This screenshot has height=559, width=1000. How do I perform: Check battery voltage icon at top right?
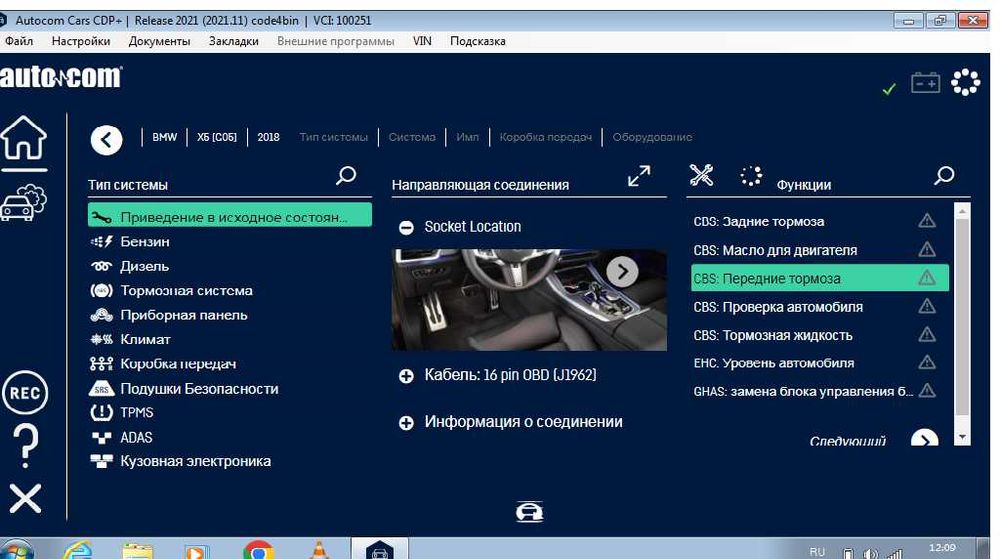(x=925, y=83)
